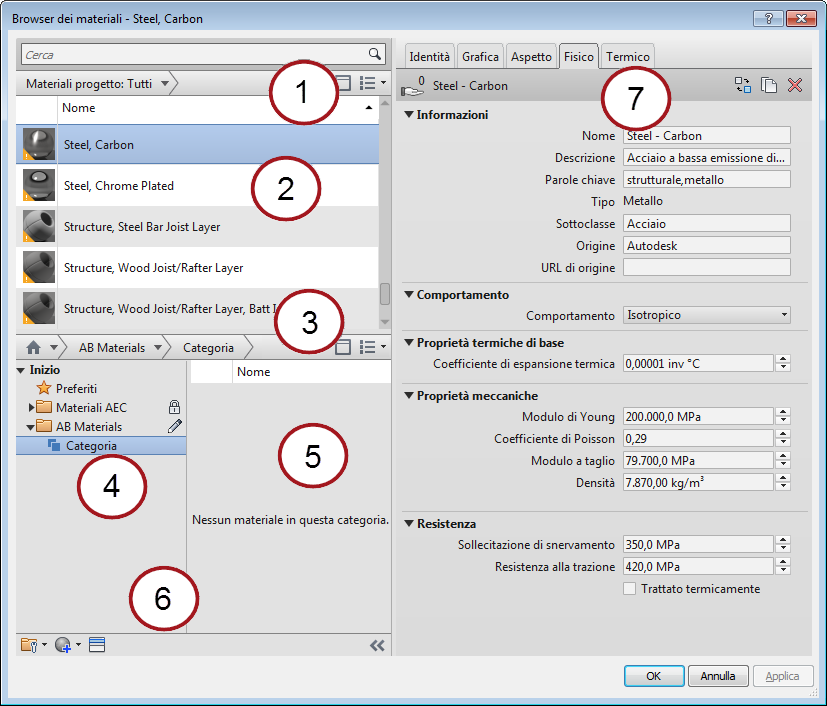Switch to the Identità tab
The height and width of the screenshot is (706, 827).
429,56
